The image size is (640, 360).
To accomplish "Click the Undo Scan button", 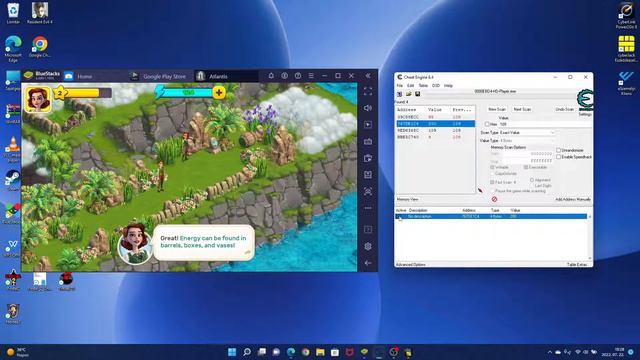I will point(564,109).
